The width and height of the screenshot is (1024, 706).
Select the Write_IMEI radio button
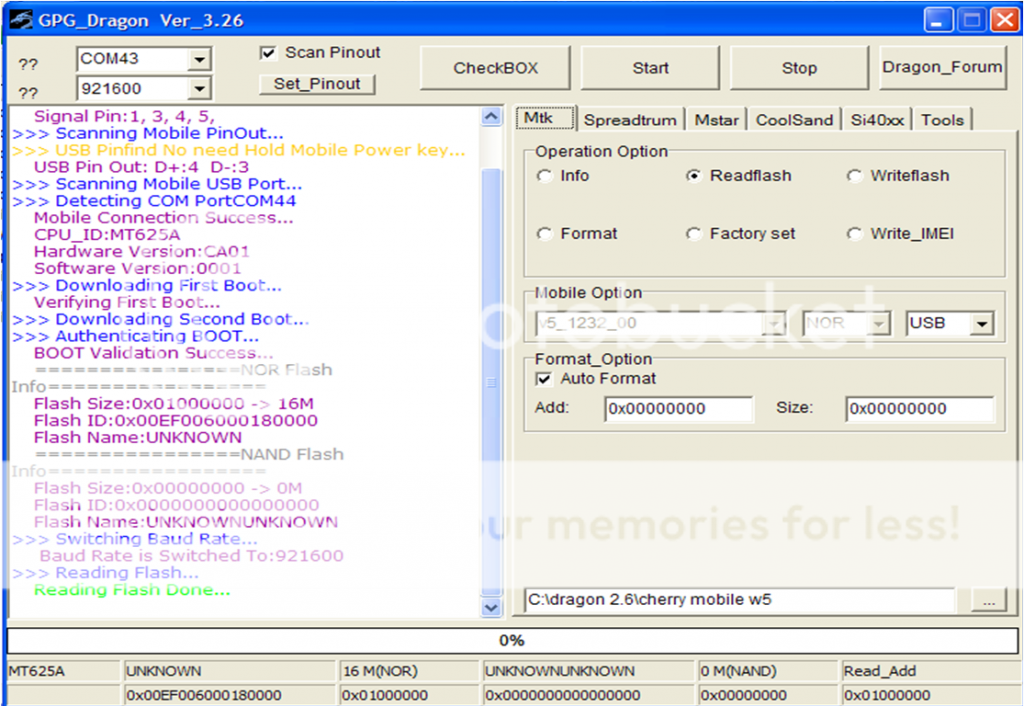click(x=854, y=234)
